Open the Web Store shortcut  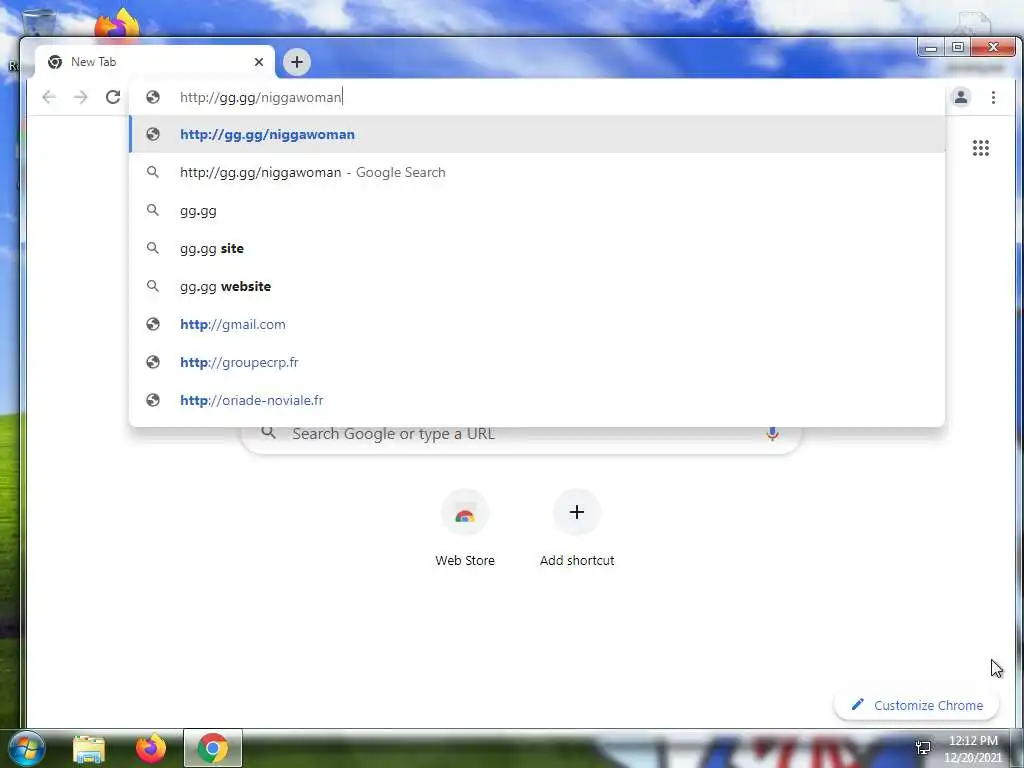[465, 528]
